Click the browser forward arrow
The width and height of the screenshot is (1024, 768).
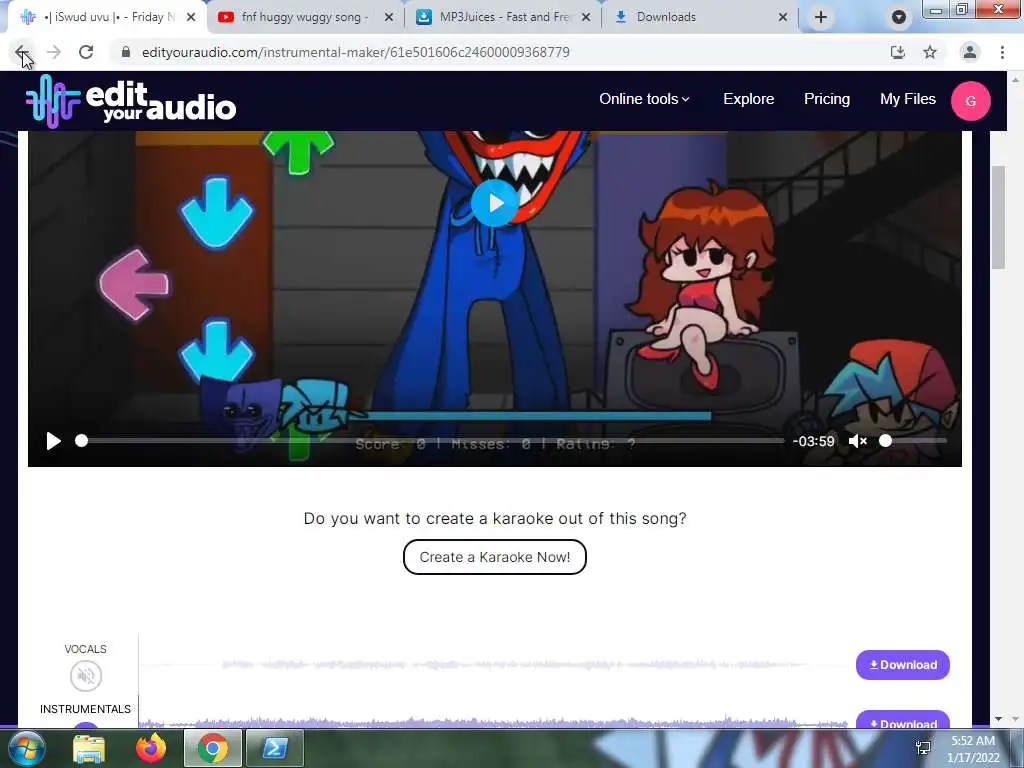pos(54,52)
